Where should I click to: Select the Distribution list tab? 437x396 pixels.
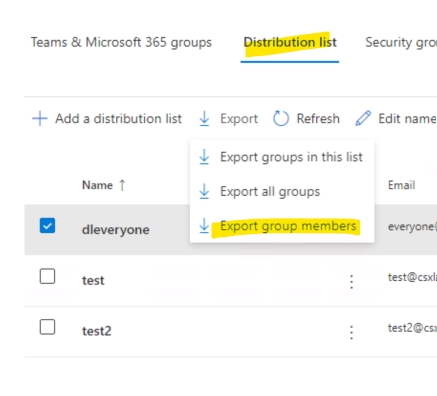tap(290, 42)
